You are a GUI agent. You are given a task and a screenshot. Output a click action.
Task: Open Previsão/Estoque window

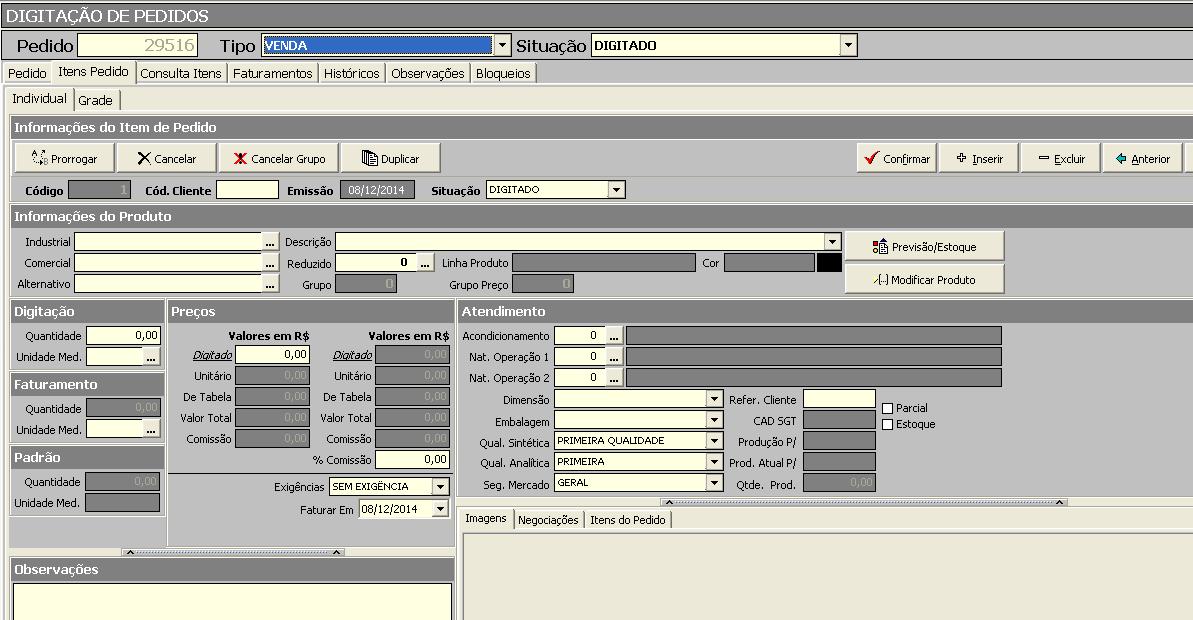pos(924,246)
